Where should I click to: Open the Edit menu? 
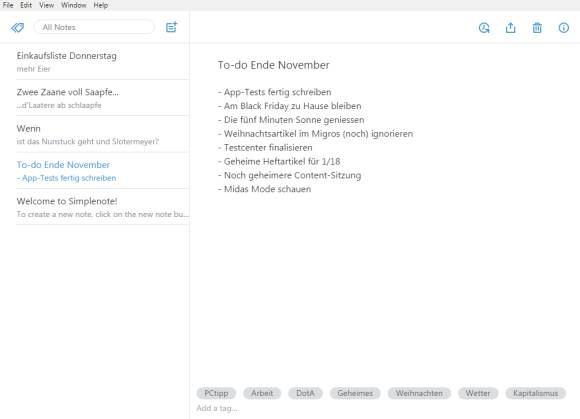26,5
